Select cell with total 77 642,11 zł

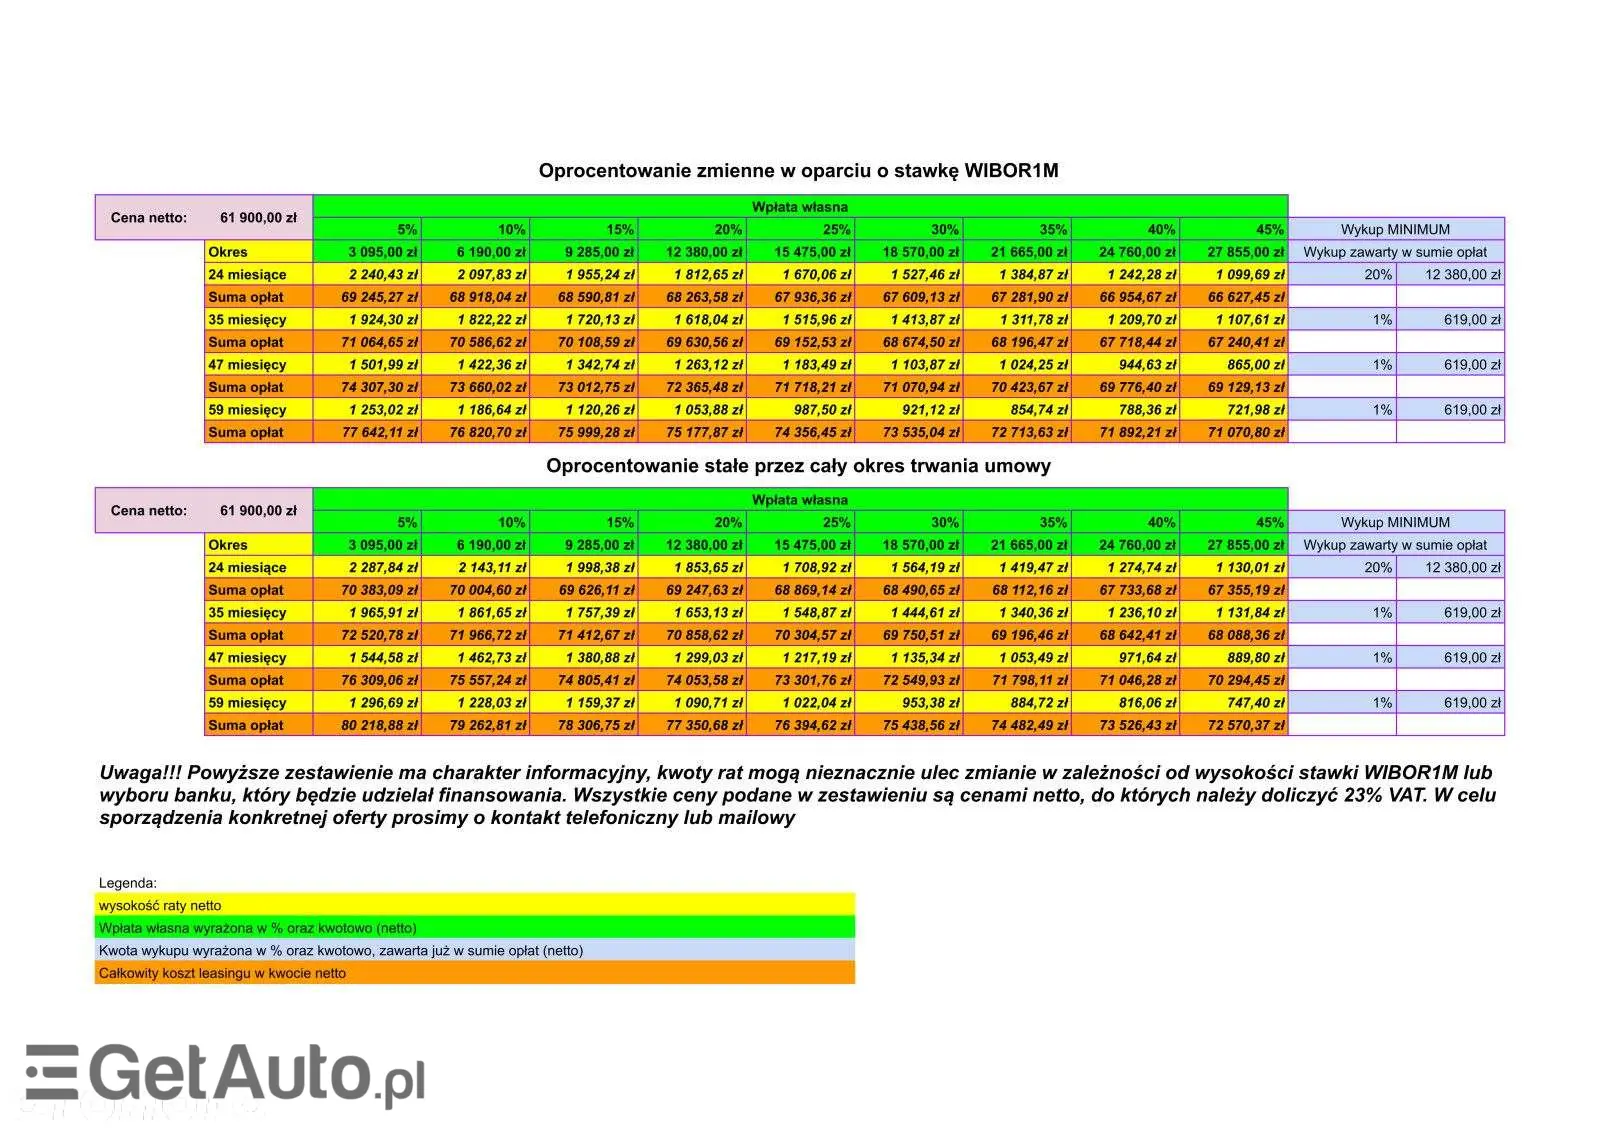(x=368, y=433)
